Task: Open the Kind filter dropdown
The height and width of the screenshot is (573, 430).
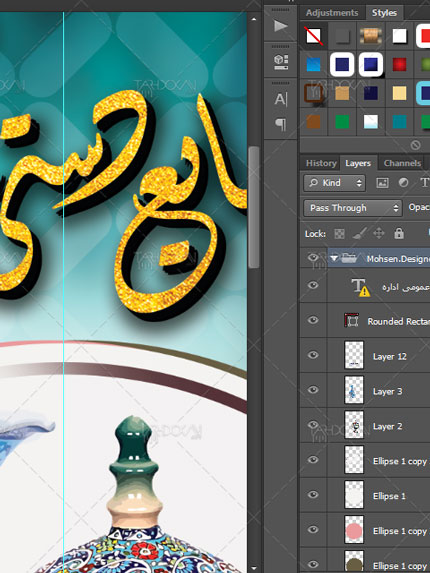Action: click(x=334, y=183)
